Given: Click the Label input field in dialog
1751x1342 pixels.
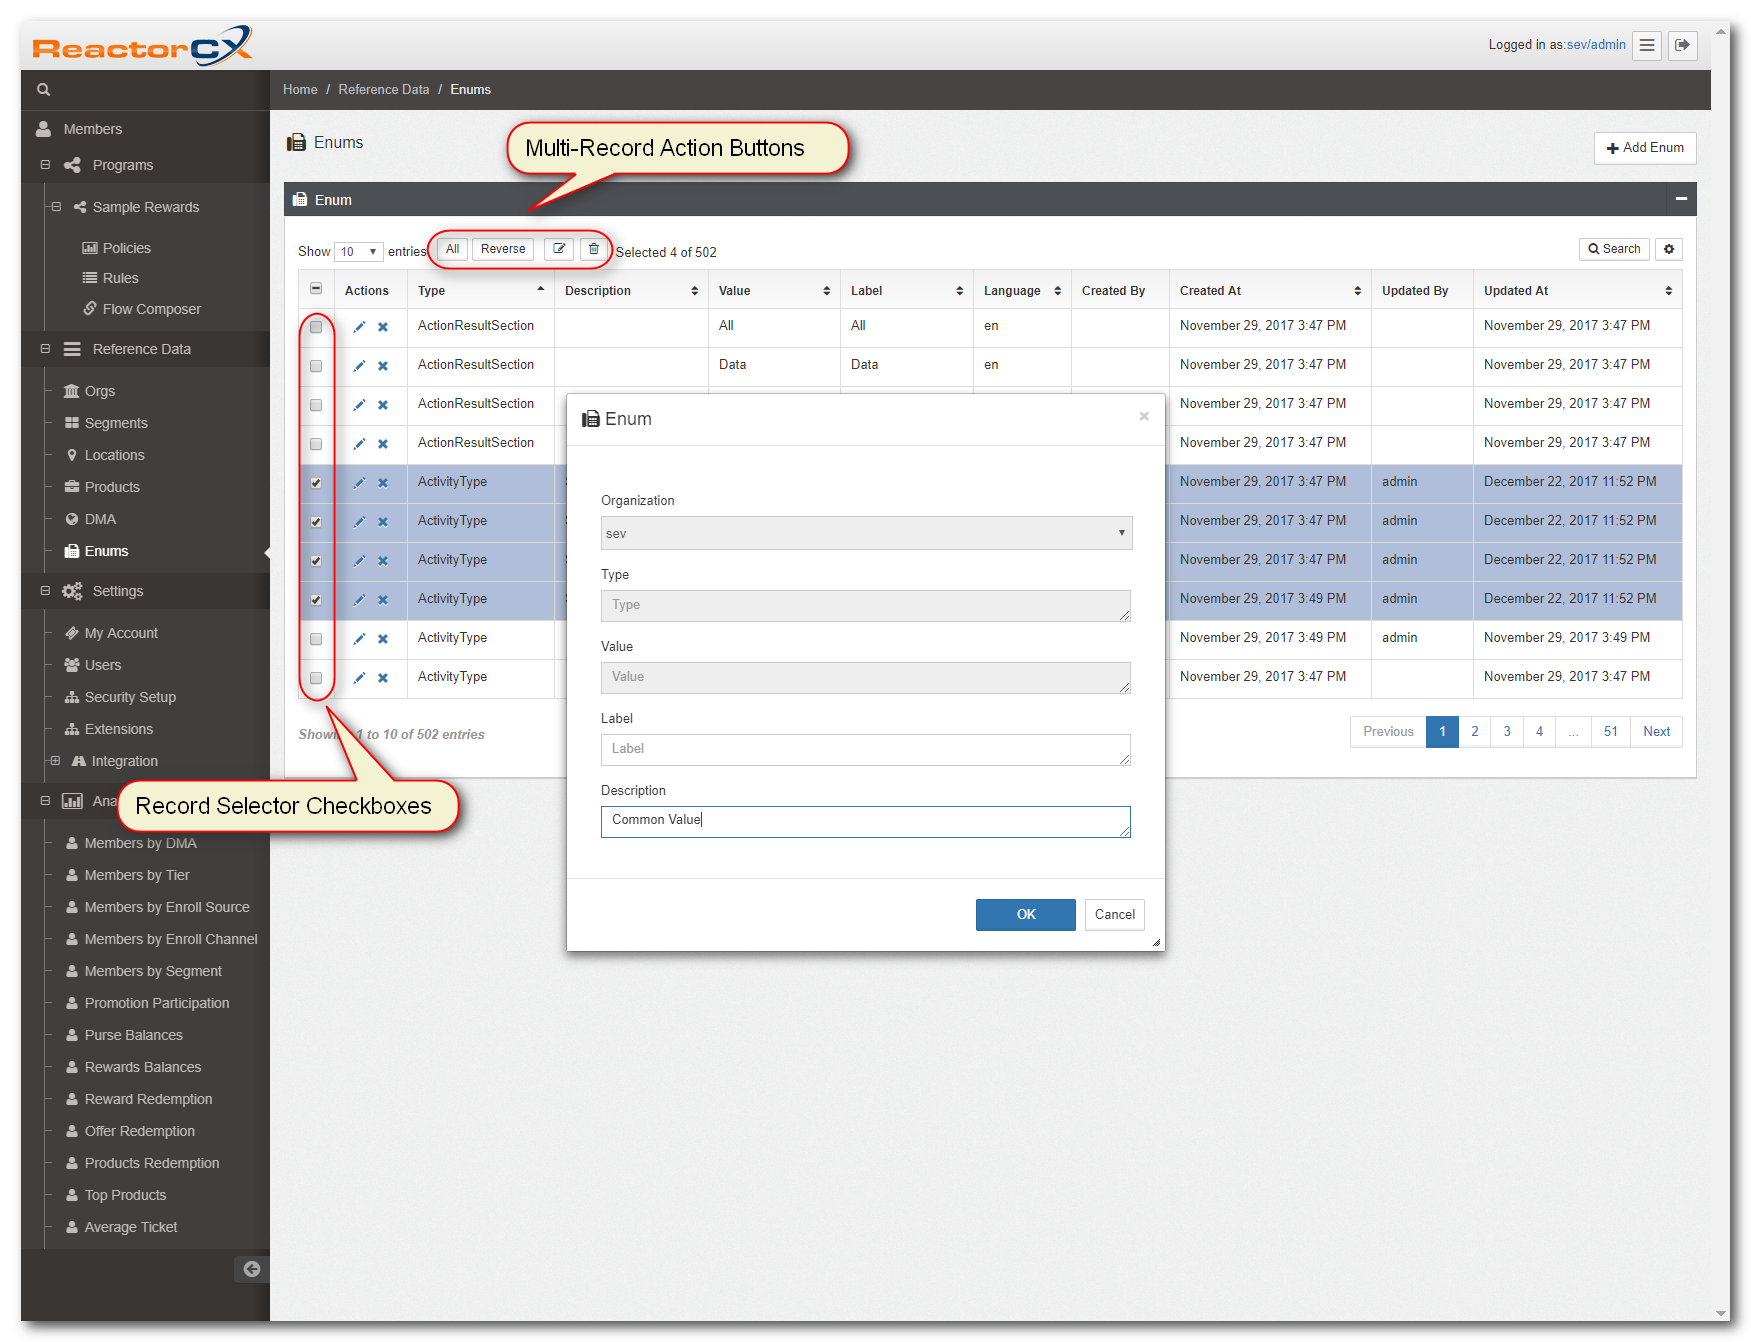Looking at the screenshot, I should coord(866,750).
